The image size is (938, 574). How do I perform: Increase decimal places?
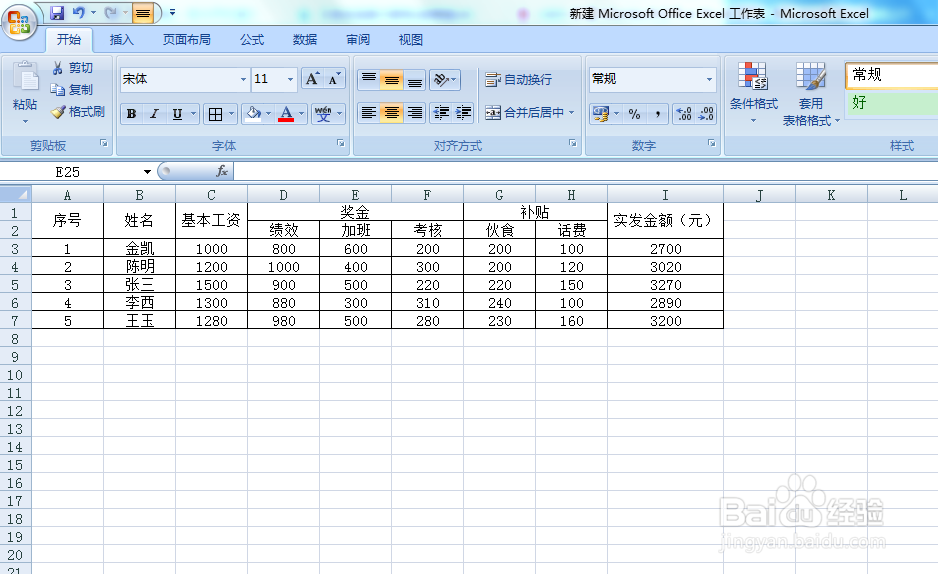(683, 114)
